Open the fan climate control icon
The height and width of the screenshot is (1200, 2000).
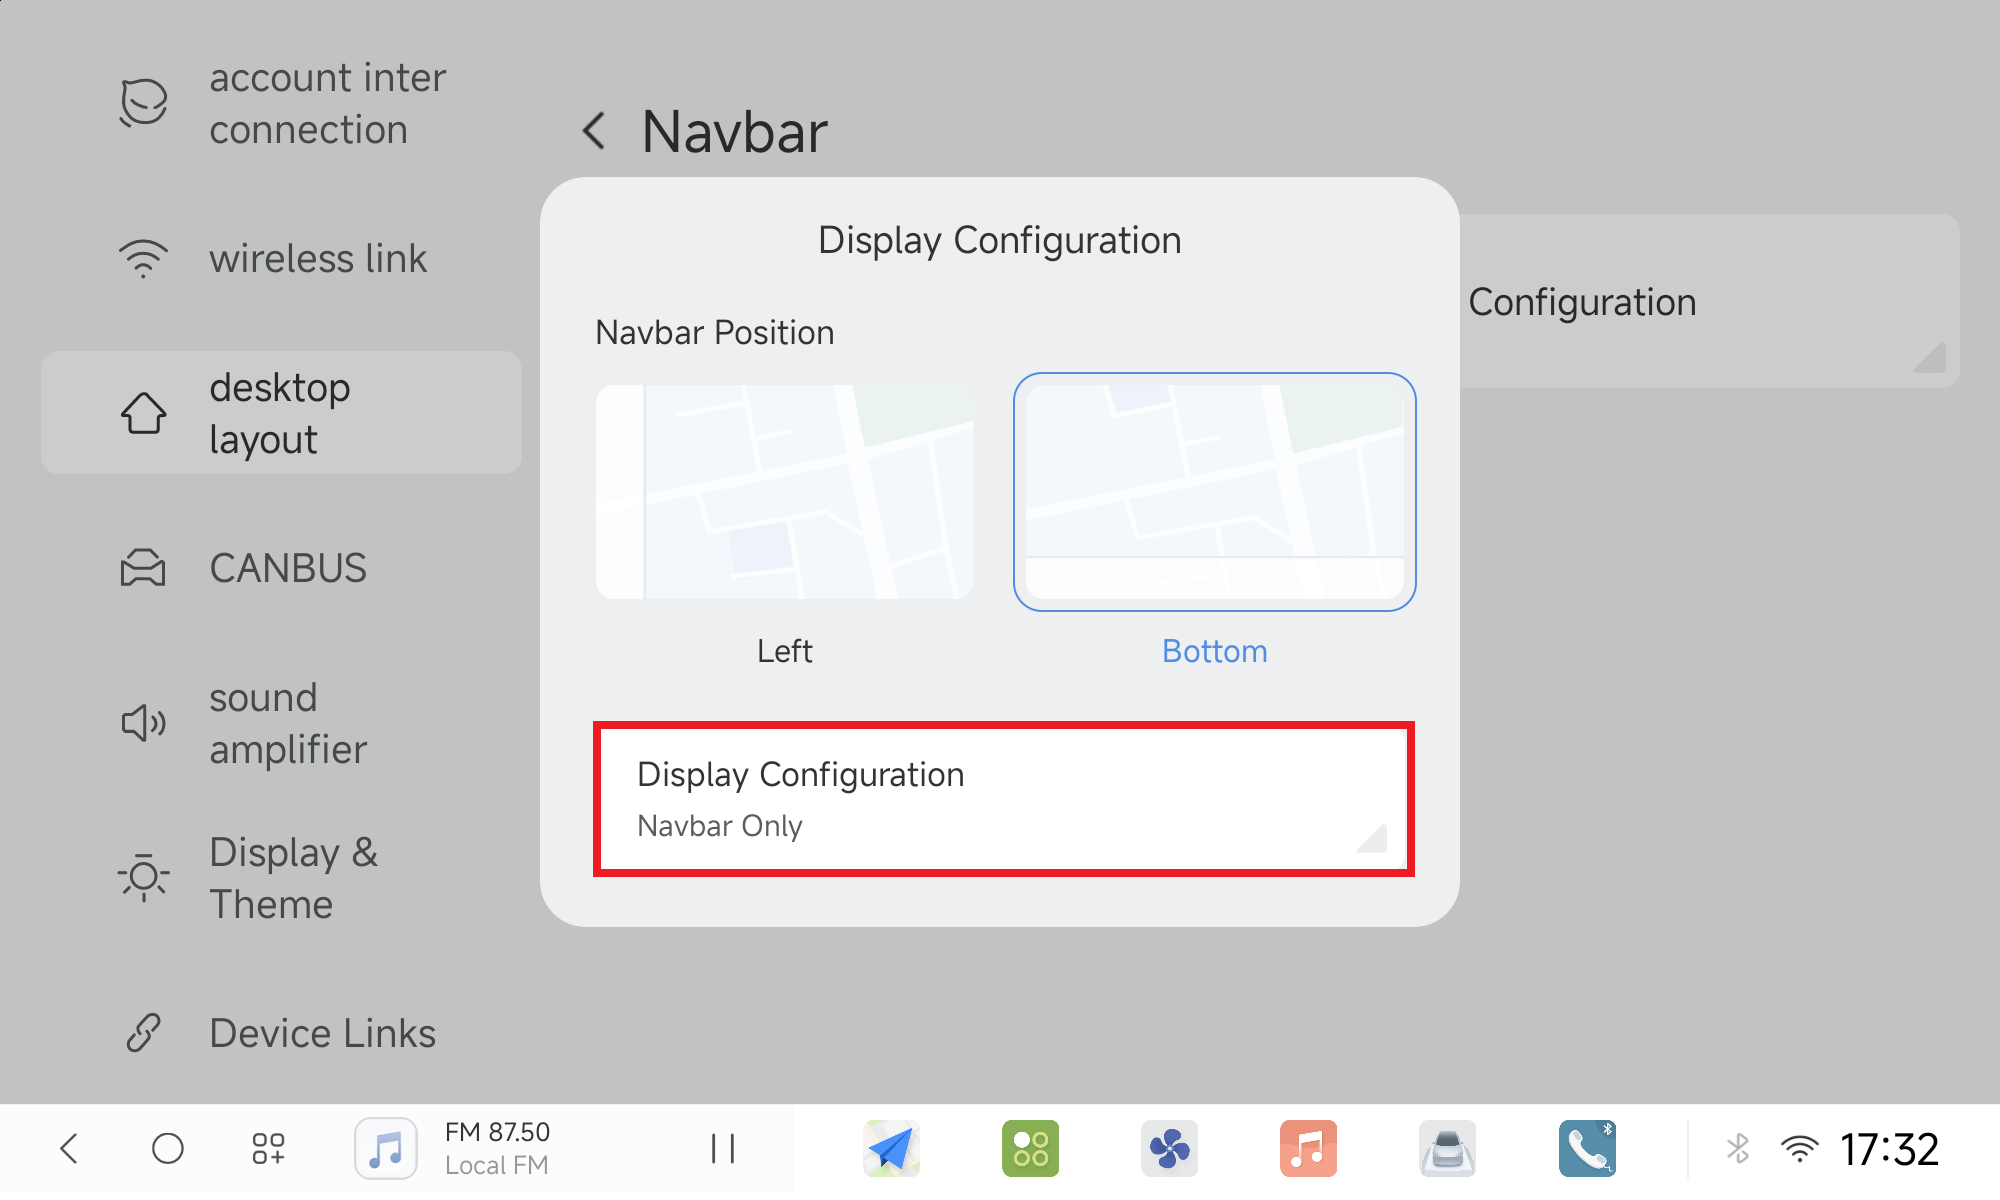point(1169,1148)
